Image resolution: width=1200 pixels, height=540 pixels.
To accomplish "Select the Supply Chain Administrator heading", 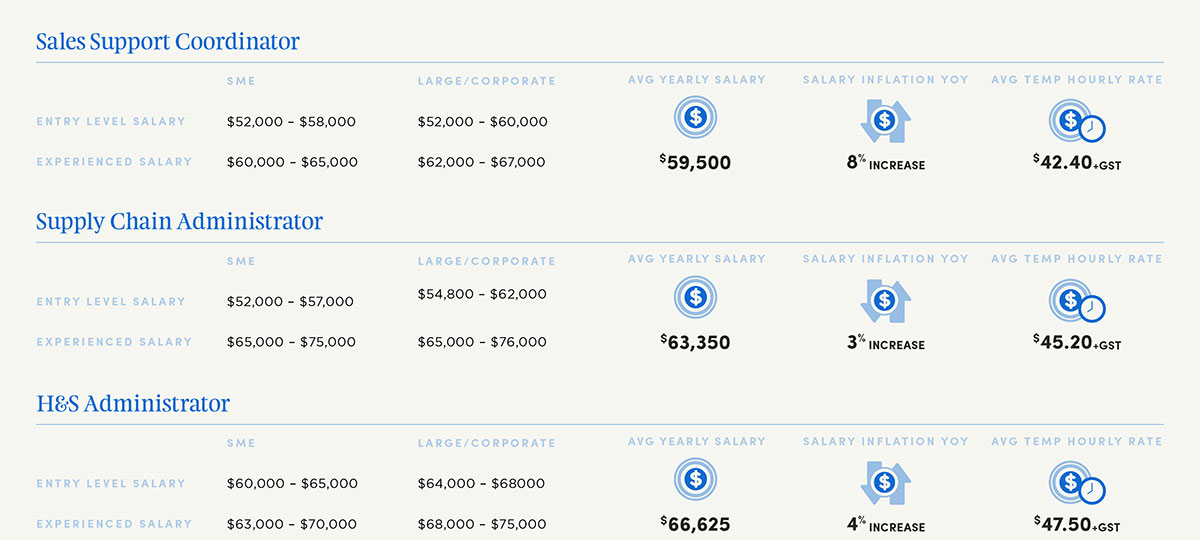I will [x=179, y=221].
